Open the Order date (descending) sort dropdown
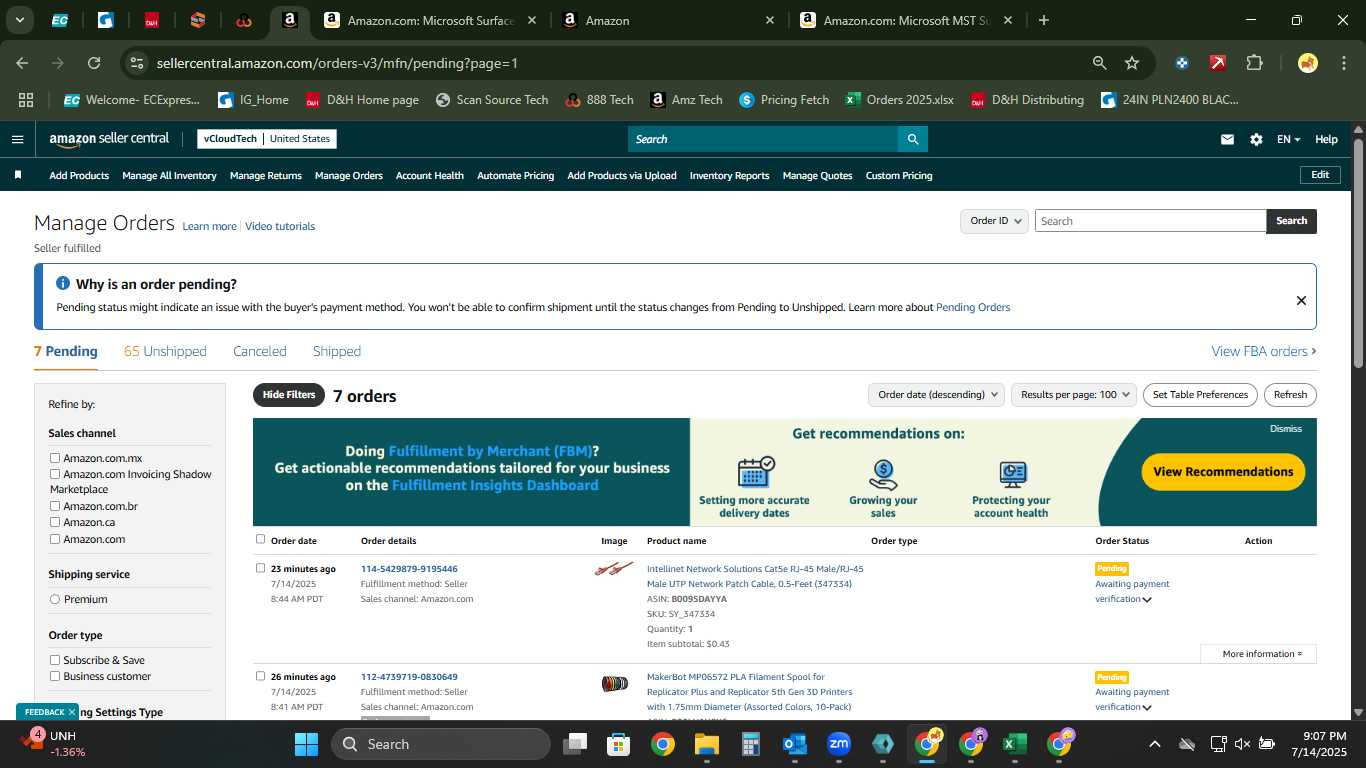This screenshot has height=768, width=1366. tap(936, 395)
